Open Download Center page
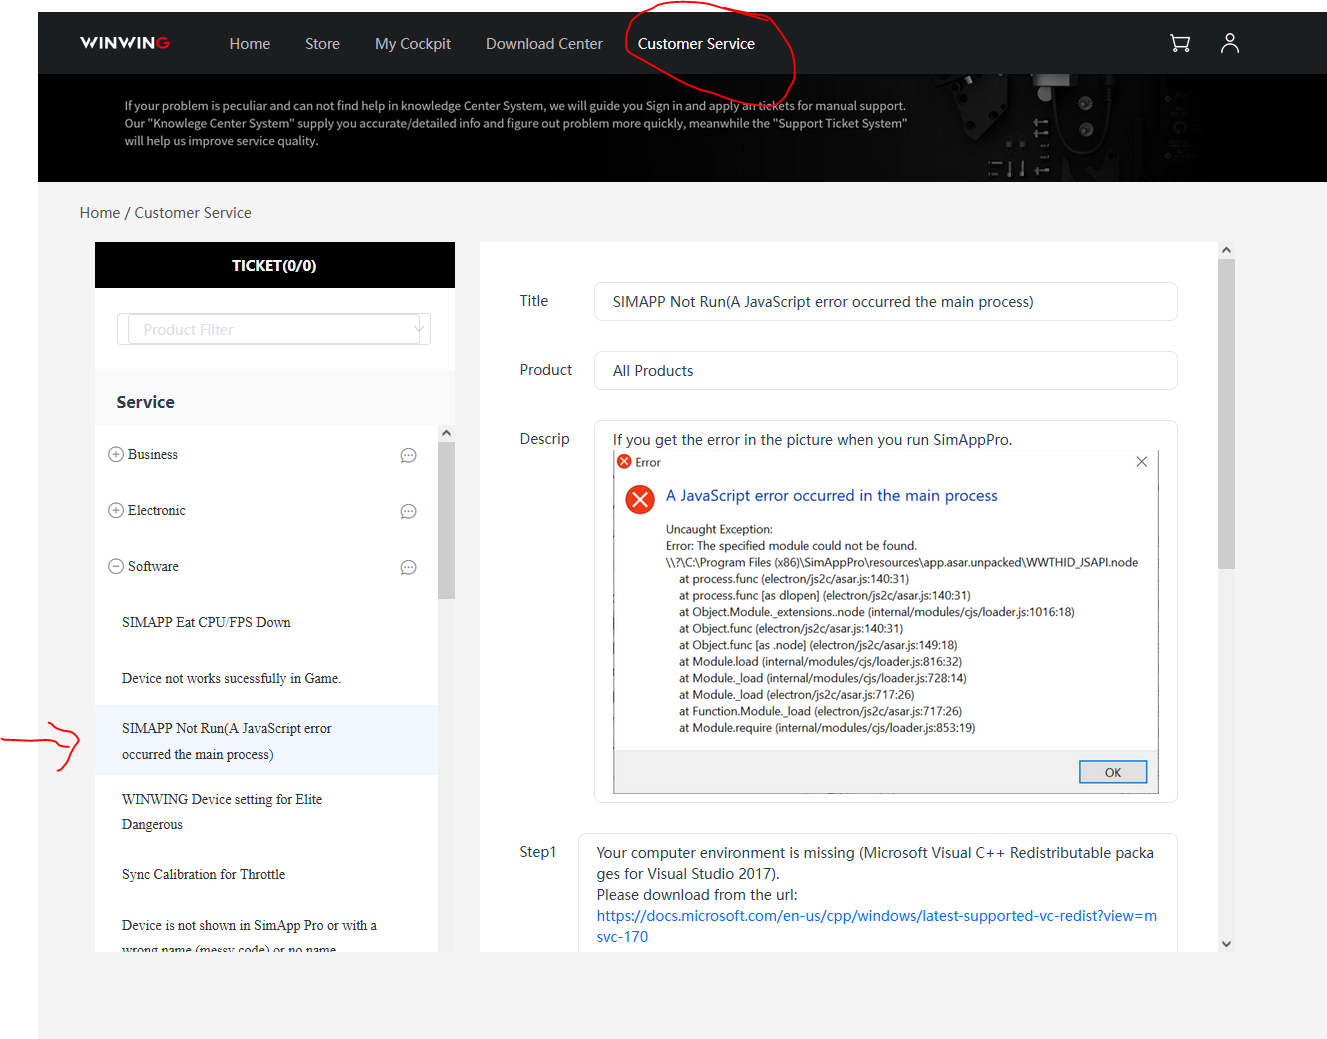The width and height of the screenshot is (1327, 1039). point(544,44)
